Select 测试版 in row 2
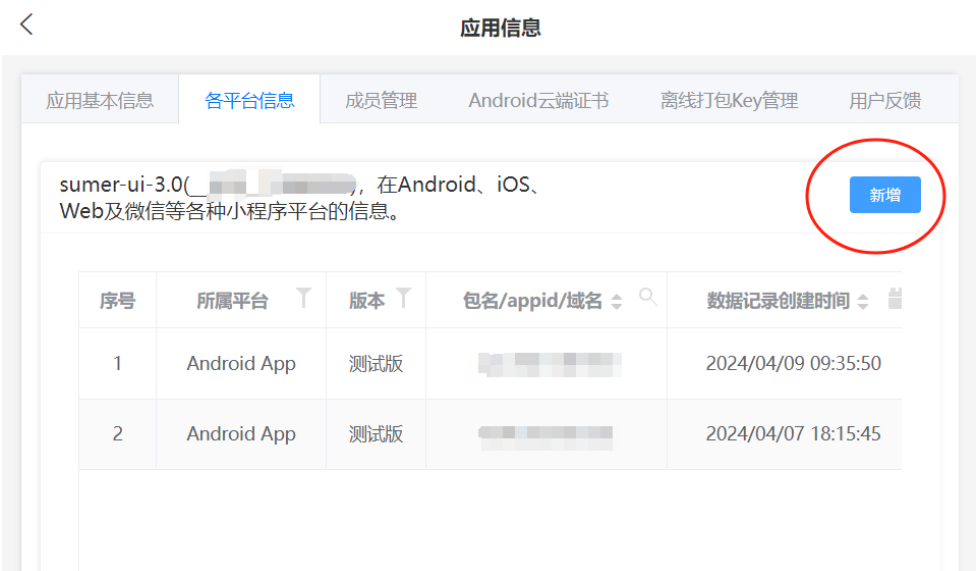The height and width of the screenshot is (571, 978). point(376,434)
